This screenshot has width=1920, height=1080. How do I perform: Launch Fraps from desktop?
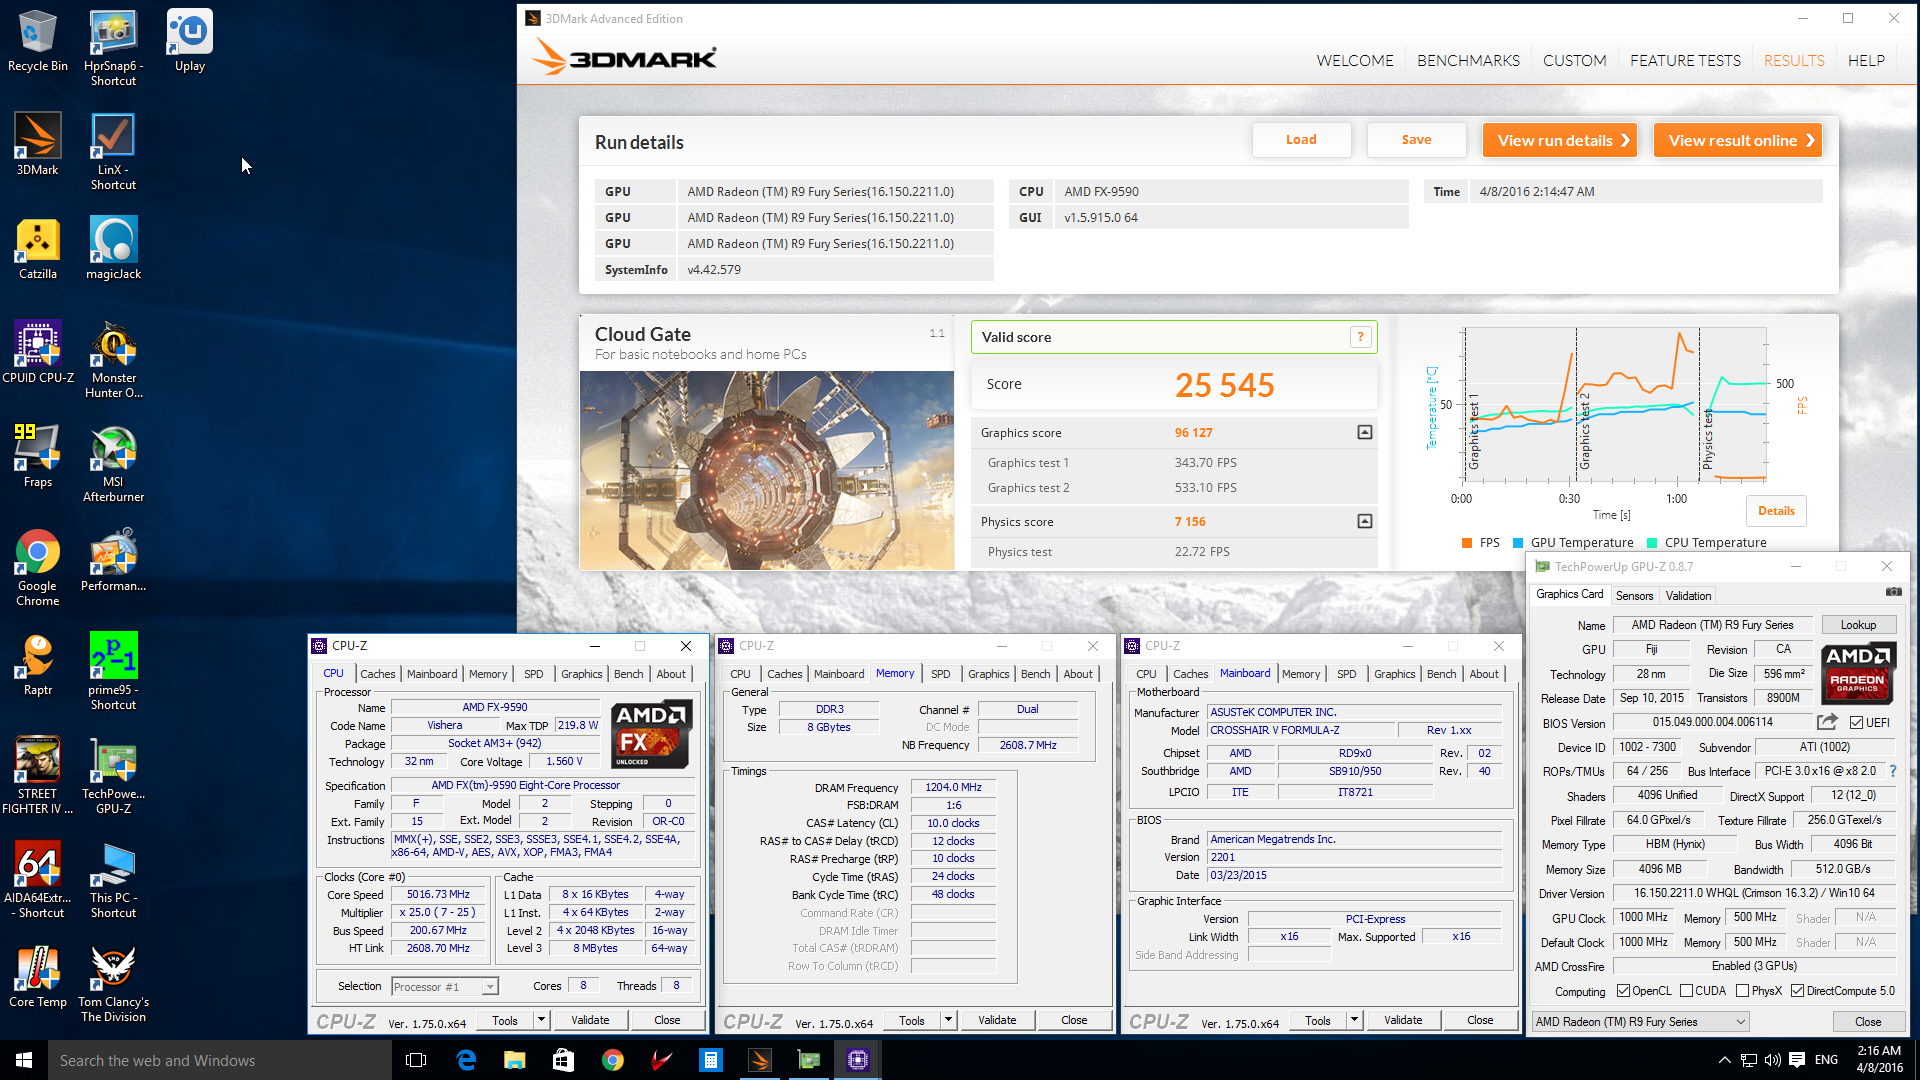pos(38,456)
